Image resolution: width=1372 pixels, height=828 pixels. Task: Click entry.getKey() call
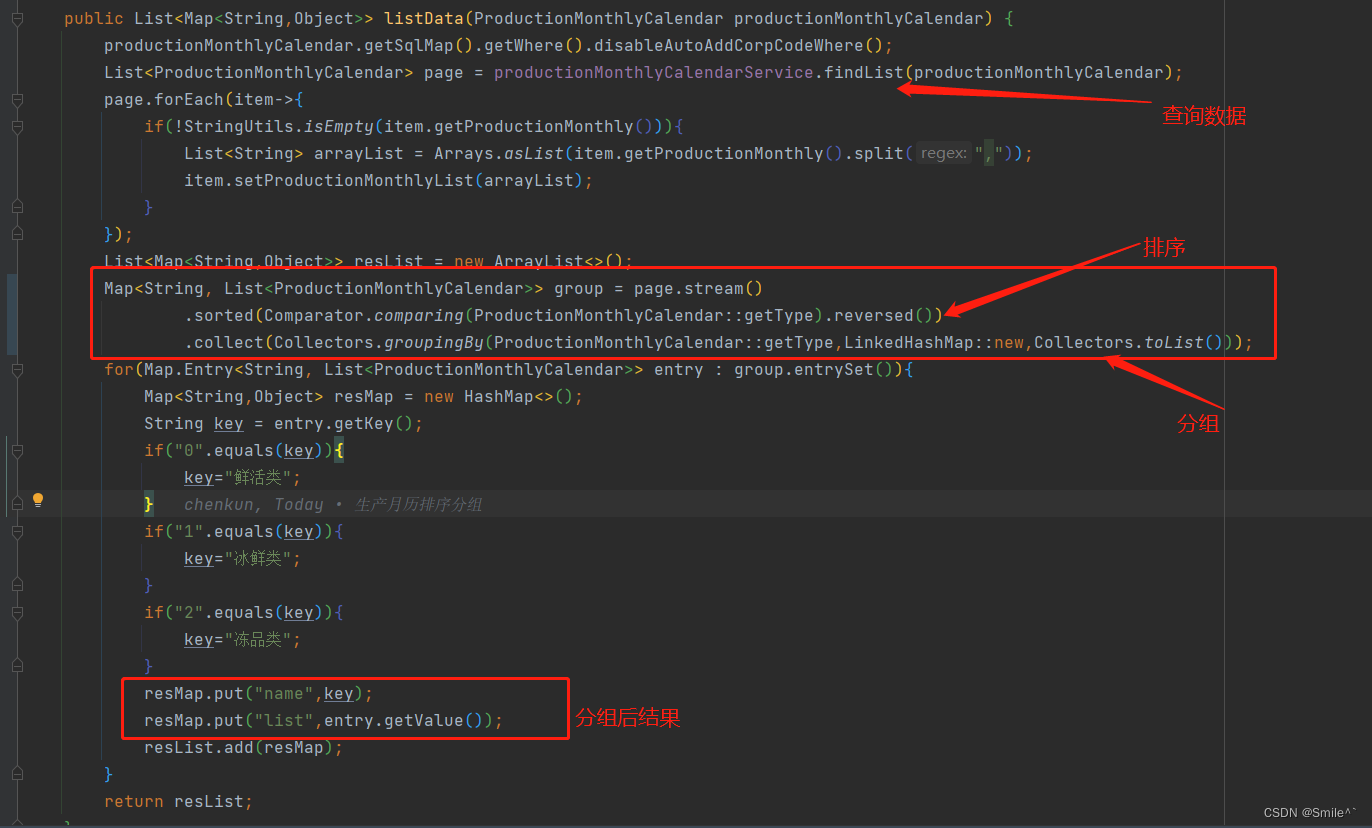(x=344, y=424)
